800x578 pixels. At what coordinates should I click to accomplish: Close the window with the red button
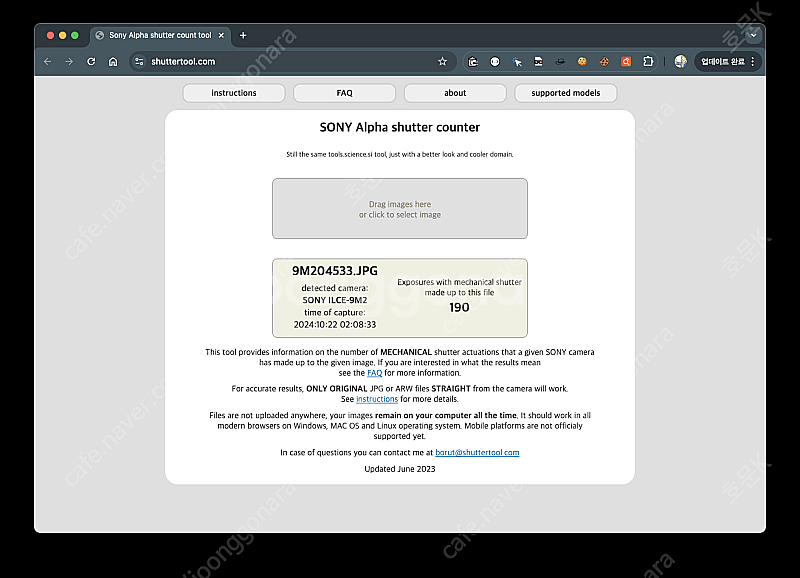[x=50, y=35]
